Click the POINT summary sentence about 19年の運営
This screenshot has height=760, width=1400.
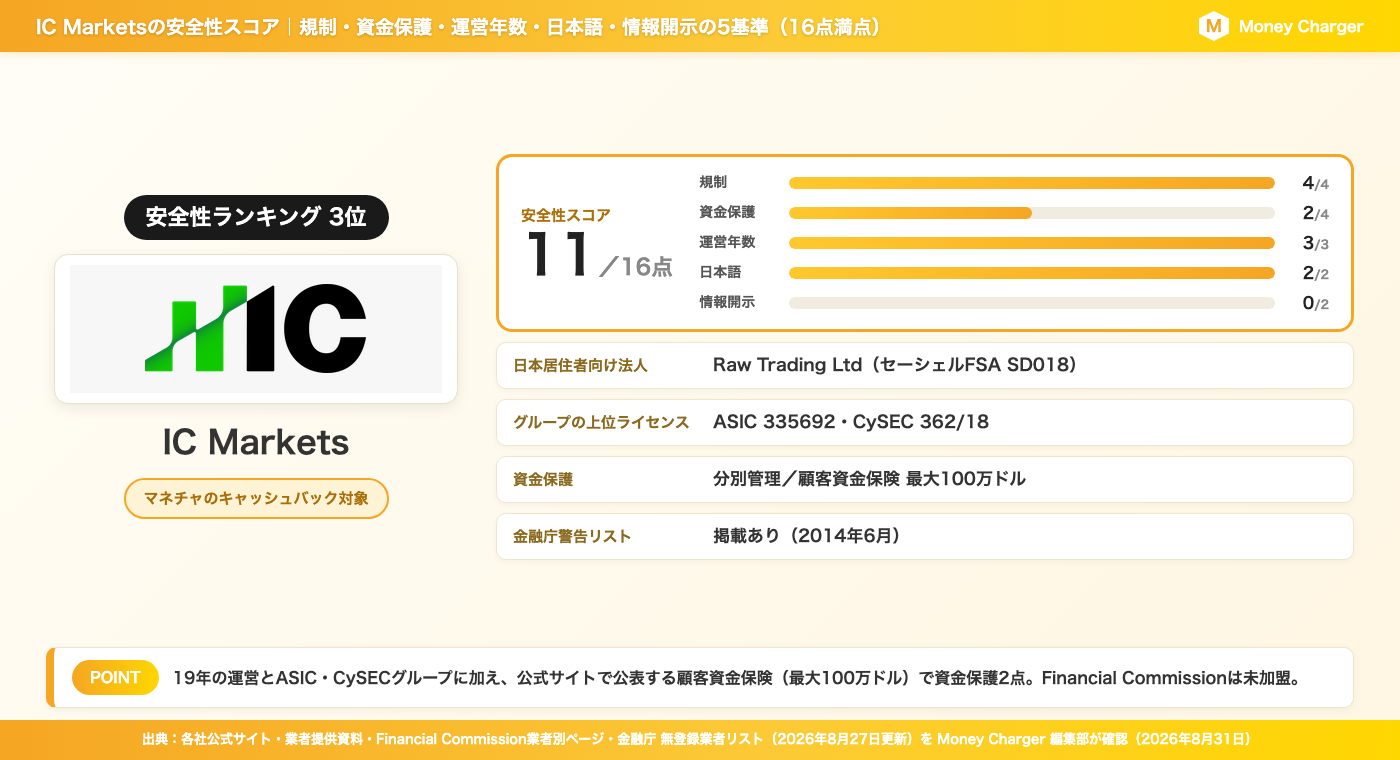[x=737, y=678]
